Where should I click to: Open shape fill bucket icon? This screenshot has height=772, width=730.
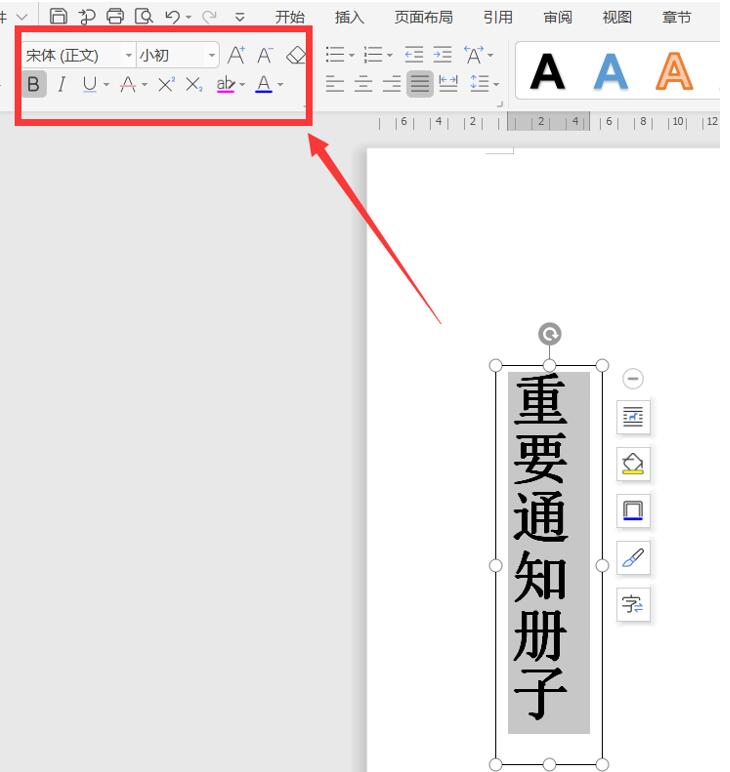pos(633,464)
